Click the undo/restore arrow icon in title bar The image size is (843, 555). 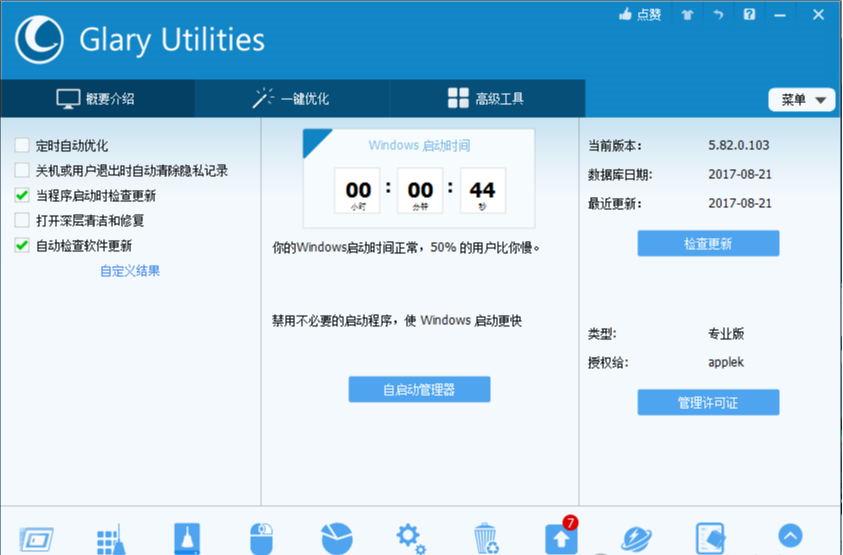[718, 15]
